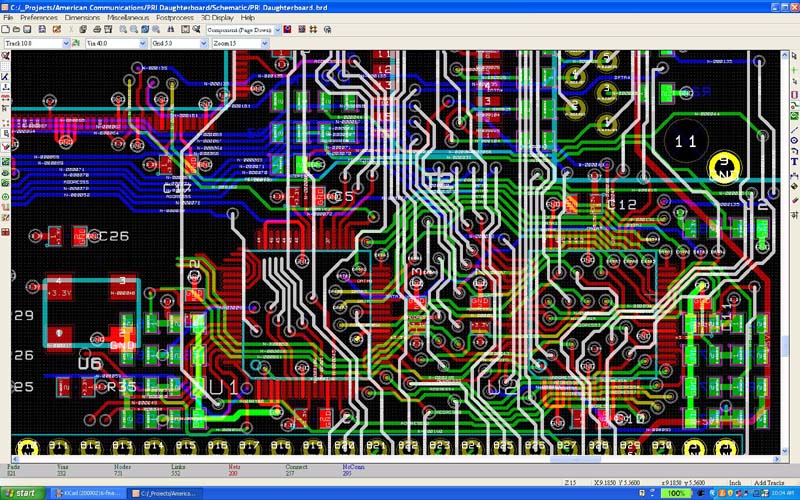Image resolution: width=800 pixels, height=500 pixels.
Task: Toggle cursor shape option
Action: [5, 109]
